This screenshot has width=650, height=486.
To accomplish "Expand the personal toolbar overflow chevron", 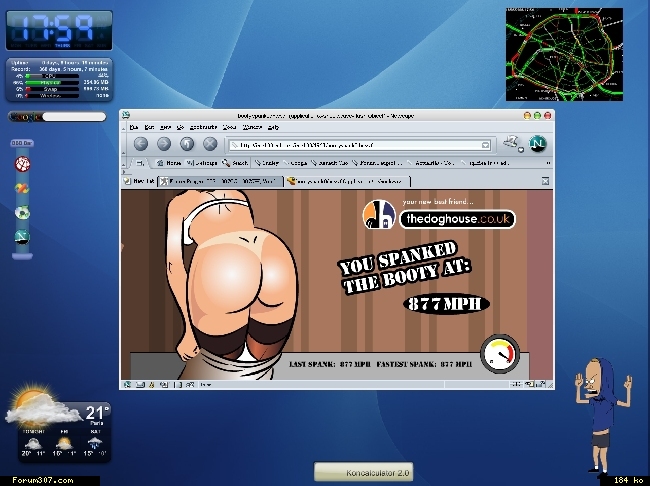I will (548, 163).
